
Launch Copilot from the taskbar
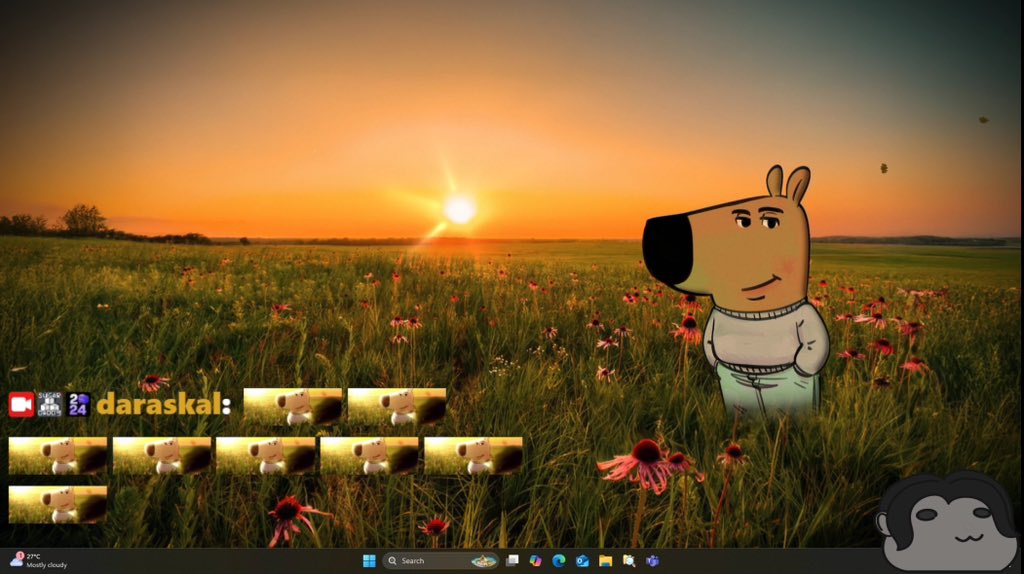(536, 561)
